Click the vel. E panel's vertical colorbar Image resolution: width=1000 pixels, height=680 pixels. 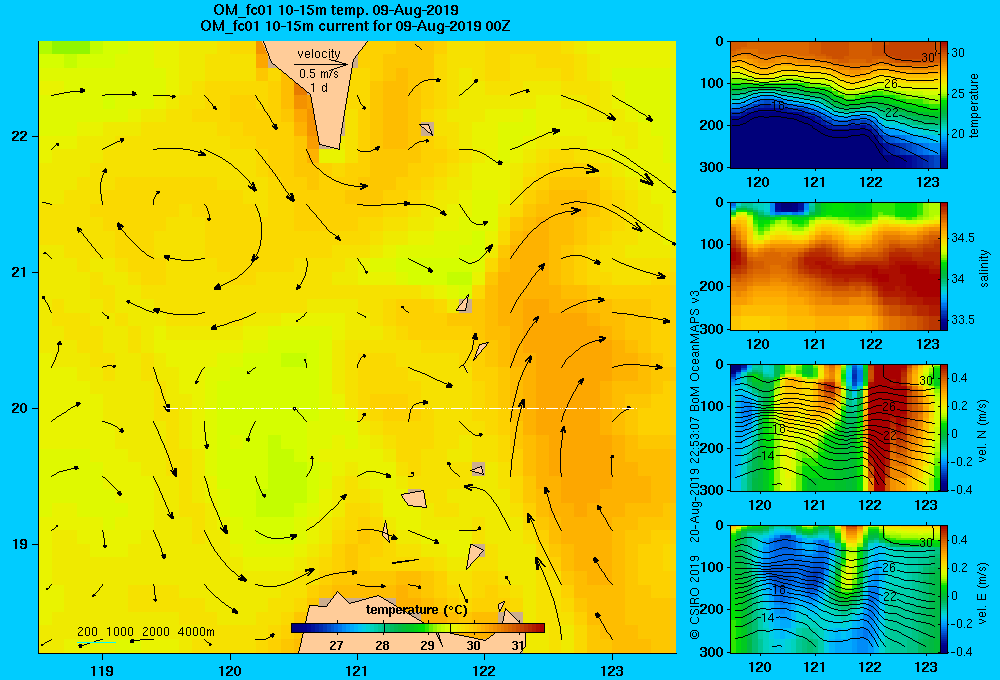tap(944, 589)
